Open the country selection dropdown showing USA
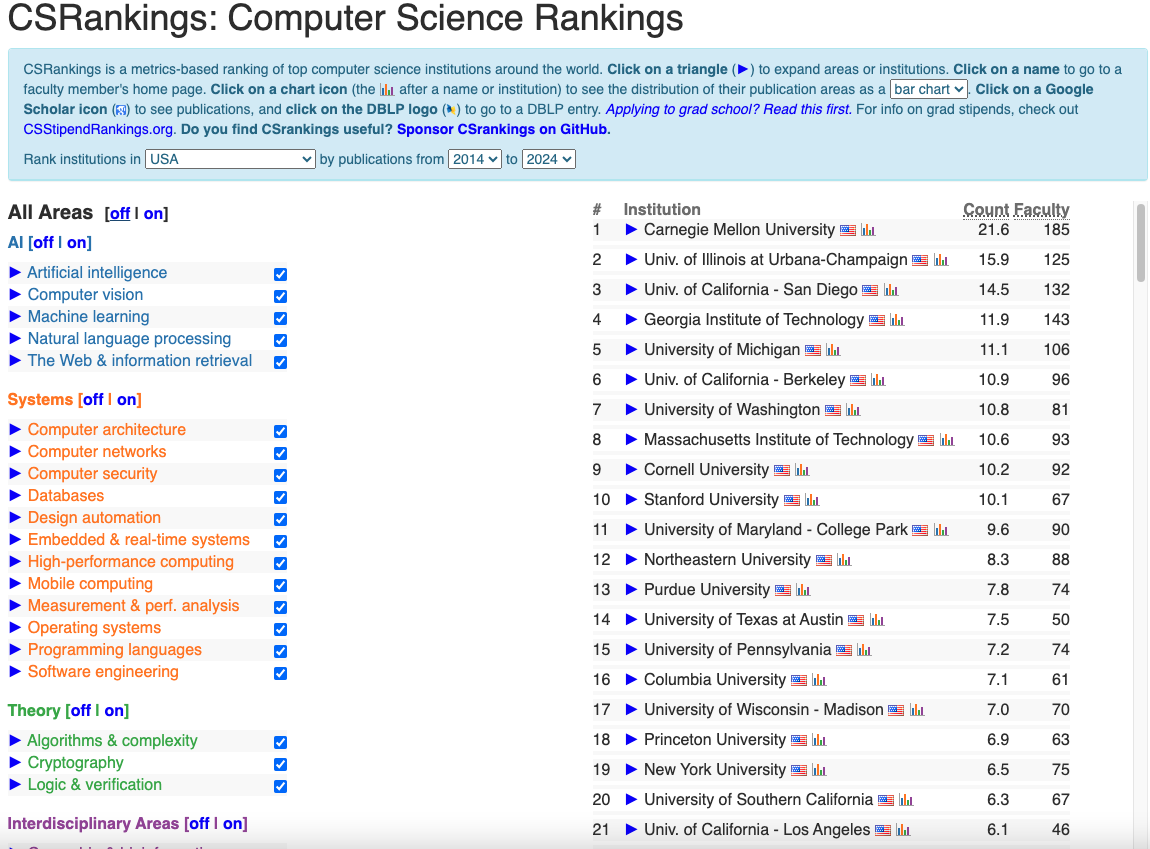Viewport: 1150px width, 849px height. 229,158
